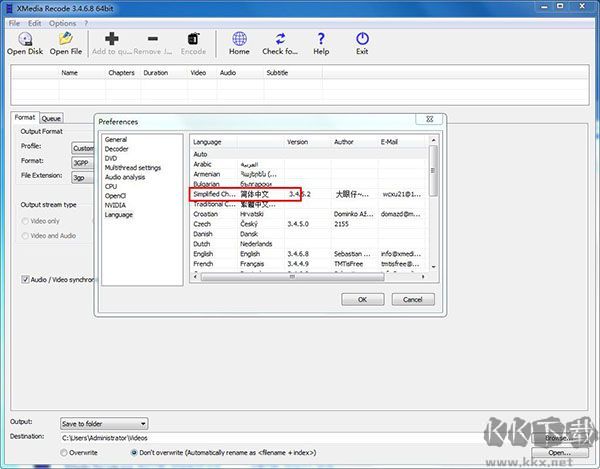
Task: Select Dutch language row
Action: click(309, 244)
